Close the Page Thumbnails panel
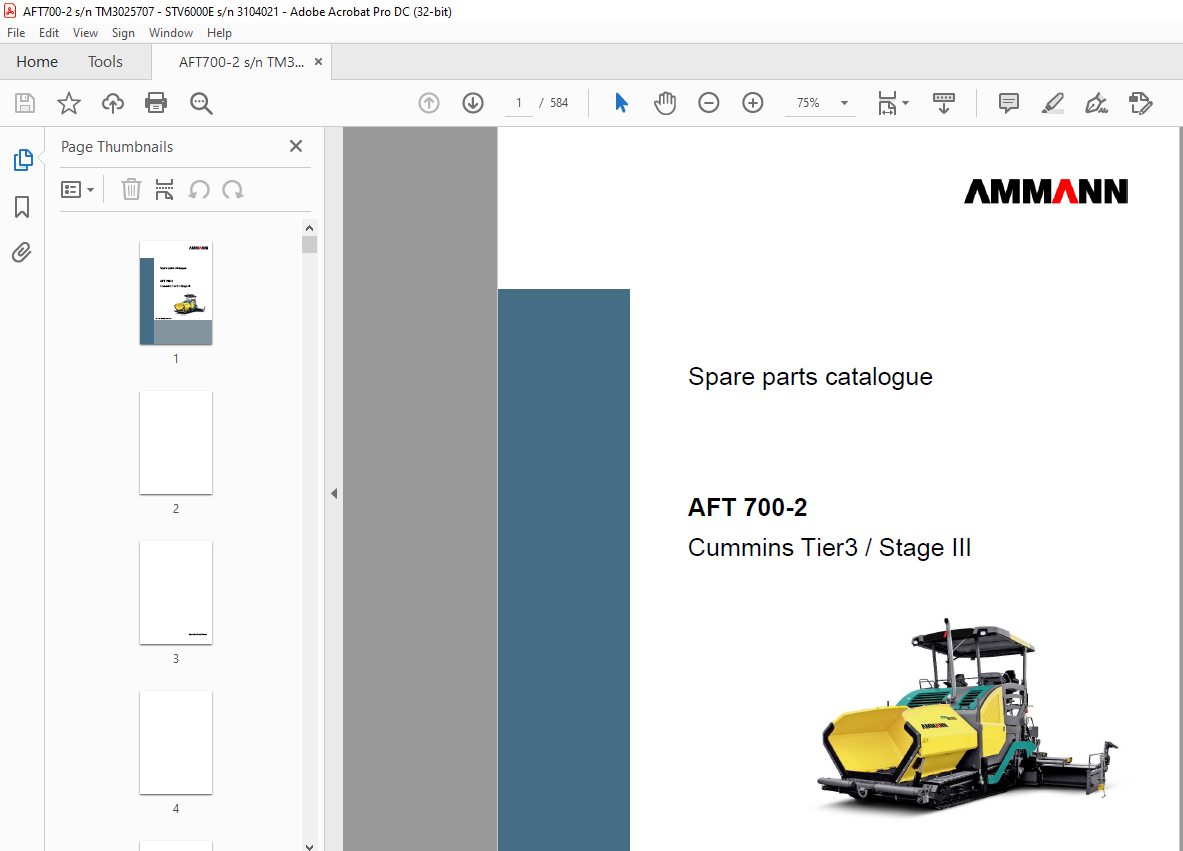Screen dimensions: 1183x851 pos(296,146)
